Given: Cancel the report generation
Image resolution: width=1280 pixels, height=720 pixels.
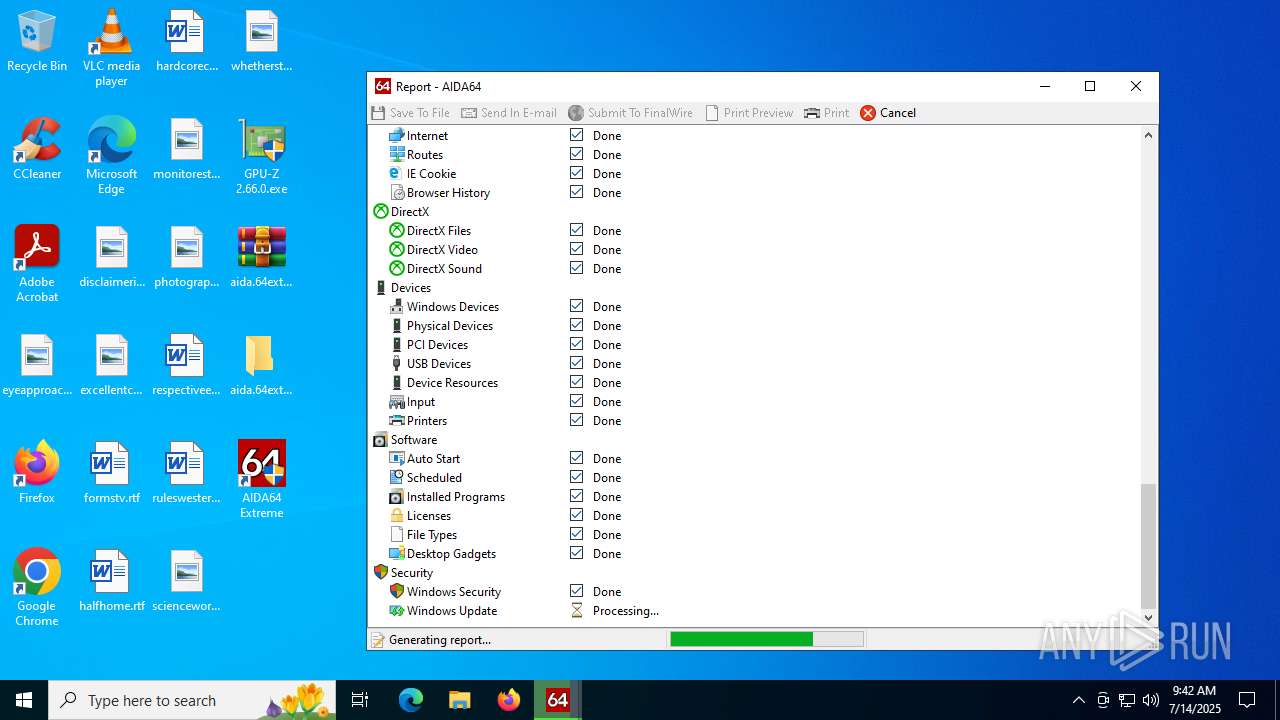Looking at the screenshot, I should coord(888,113).
